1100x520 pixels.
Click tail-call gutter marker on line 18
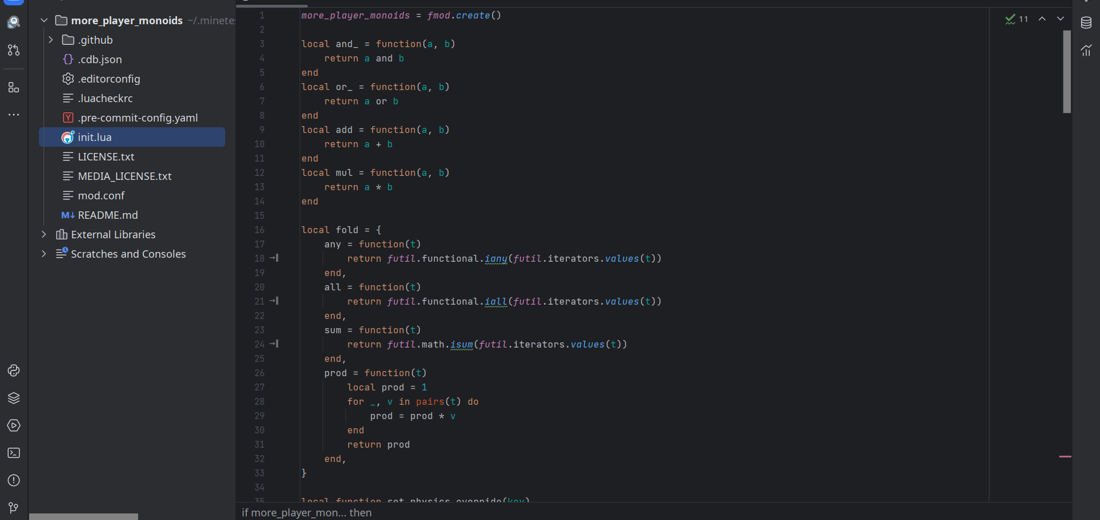point(274,258)
